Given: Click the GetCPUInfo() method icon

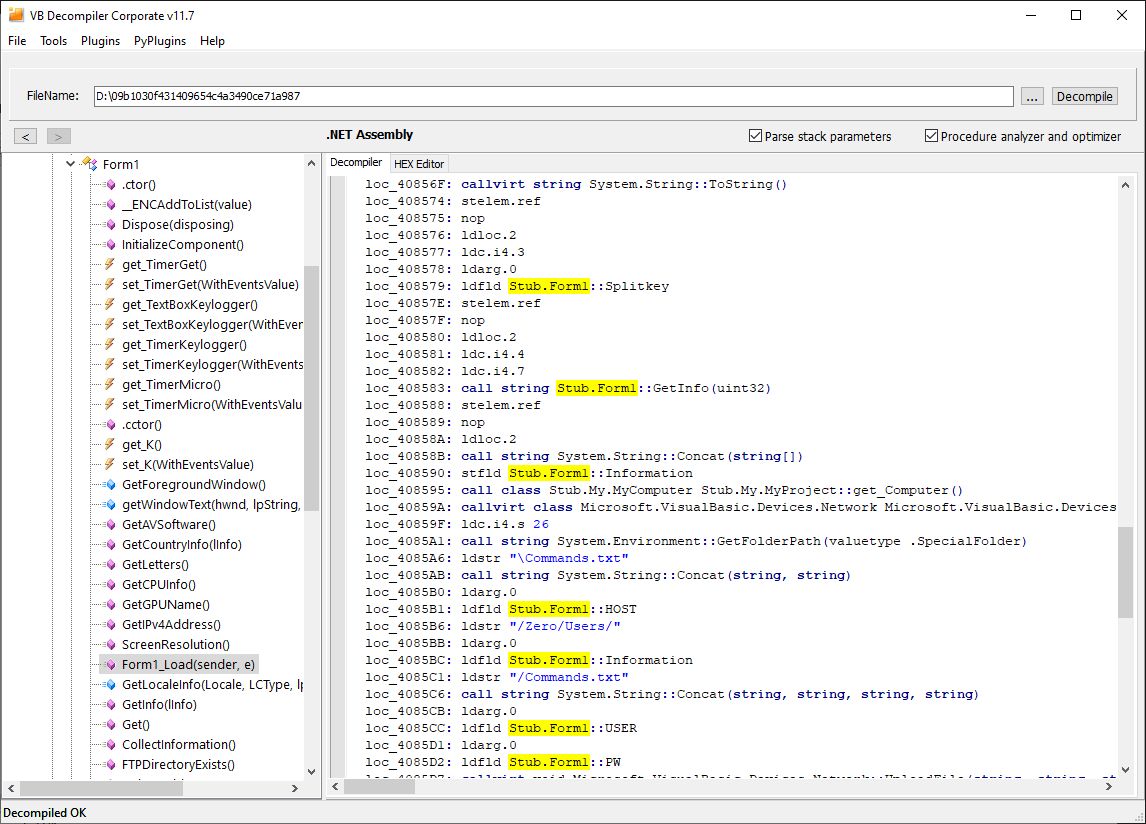Looking at the screenshot, I should 111,584.
